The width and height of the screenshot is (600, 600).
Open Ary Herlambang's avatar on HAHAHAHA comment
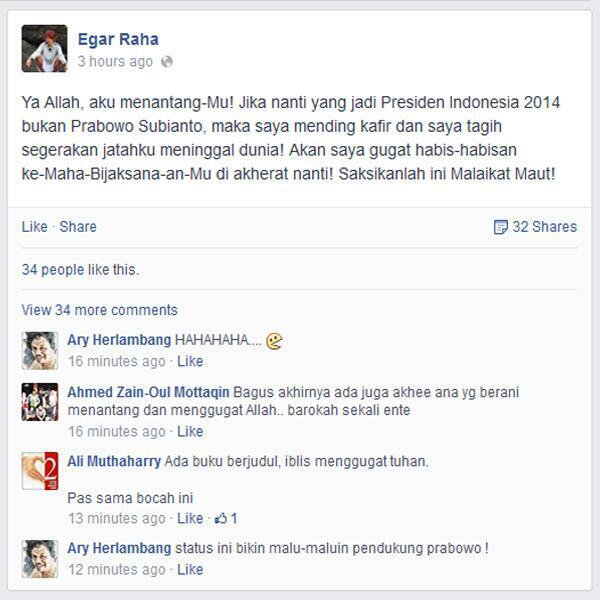40,351
